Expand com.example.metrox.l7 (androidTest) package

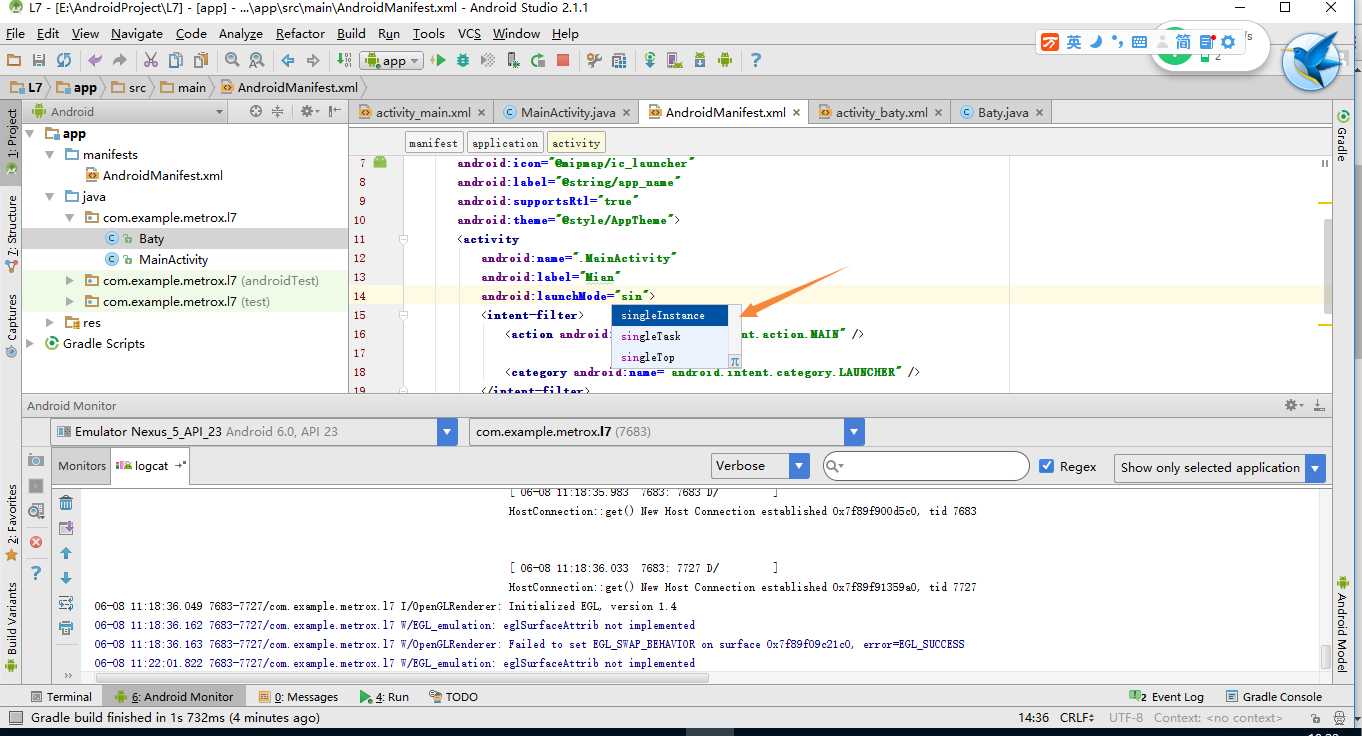(70, 281)
